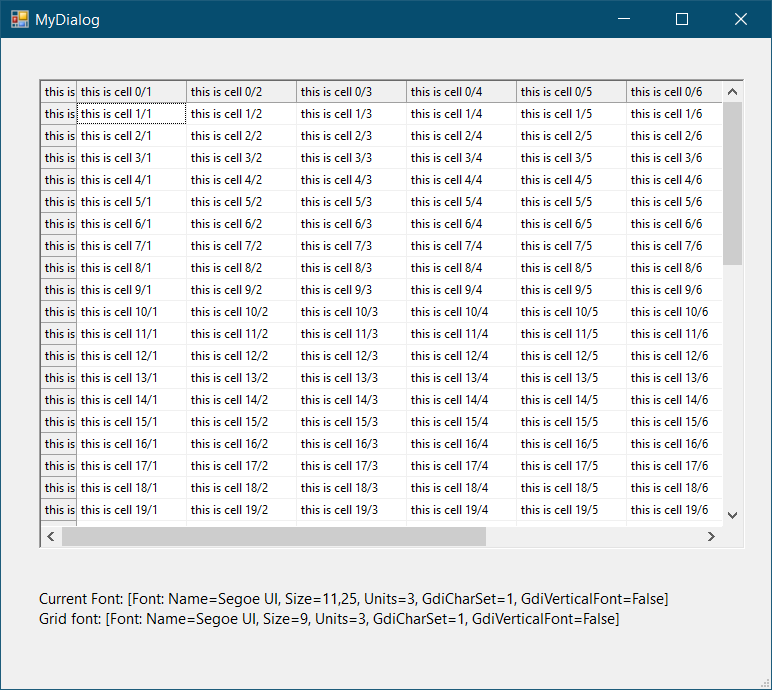Image resolution: width=772 pixels, height=690 pixels.
Task: Click the row header beside cell 19/1
Action: (59, 510)
